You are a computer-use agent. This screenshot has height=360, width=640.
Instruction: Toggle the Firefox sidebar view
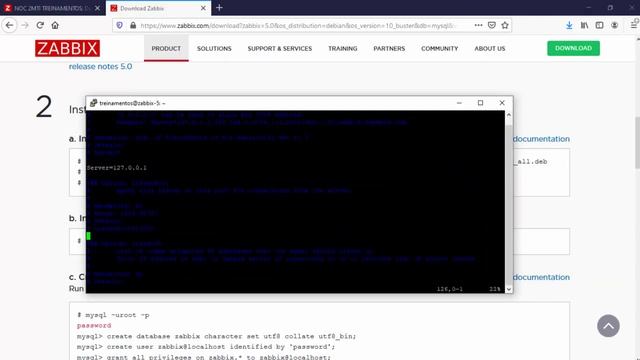[599, 25]
